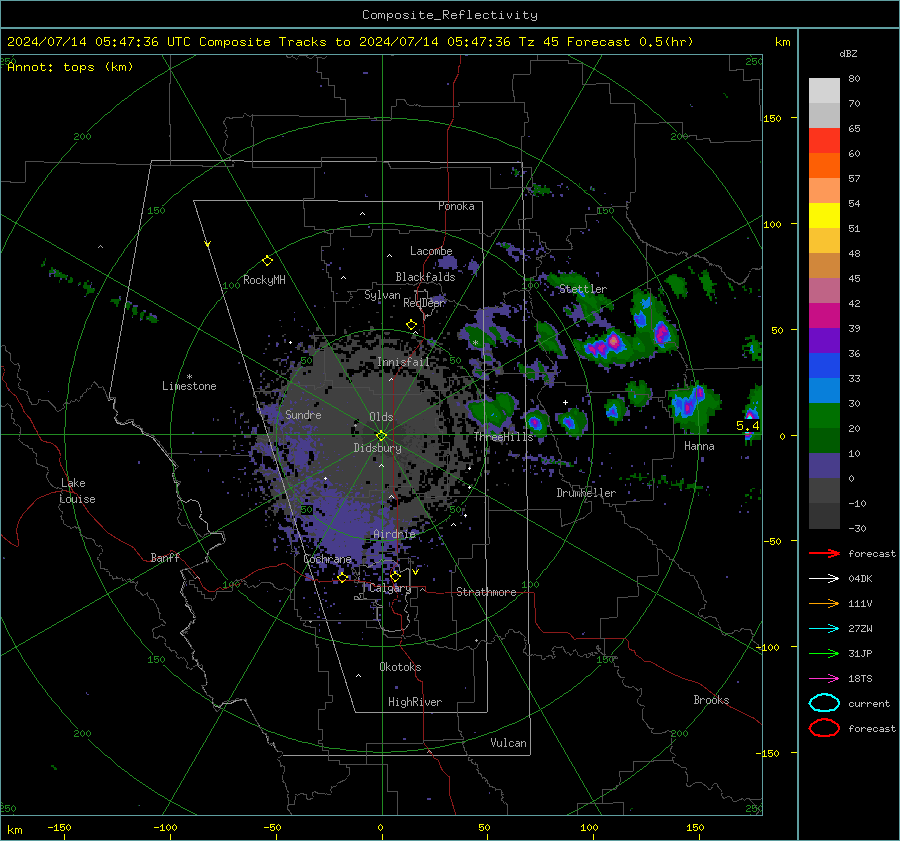Click the cyan 27ZW arrow legend icon
The height and width of the screenshot is (841, 900).
coord(824,629)
